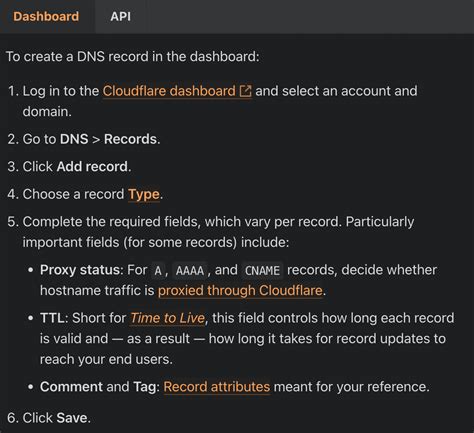This screenshot has height=433, width=474.
Task: Click the inline code chip labeled A
Action: 158,270
